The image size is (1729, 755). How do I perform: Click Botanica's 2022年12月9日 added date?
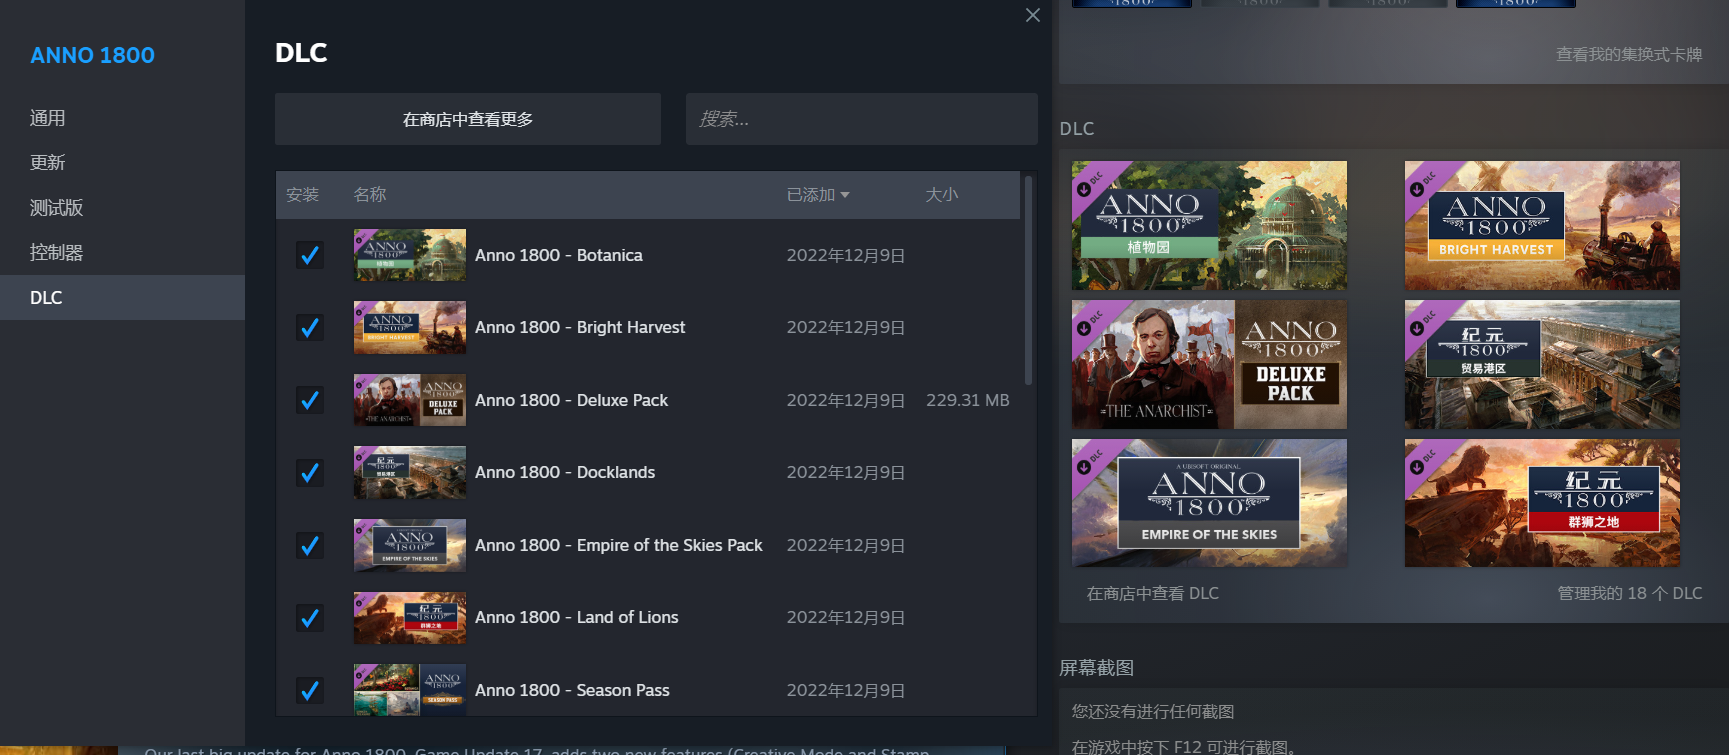point(846,255)
